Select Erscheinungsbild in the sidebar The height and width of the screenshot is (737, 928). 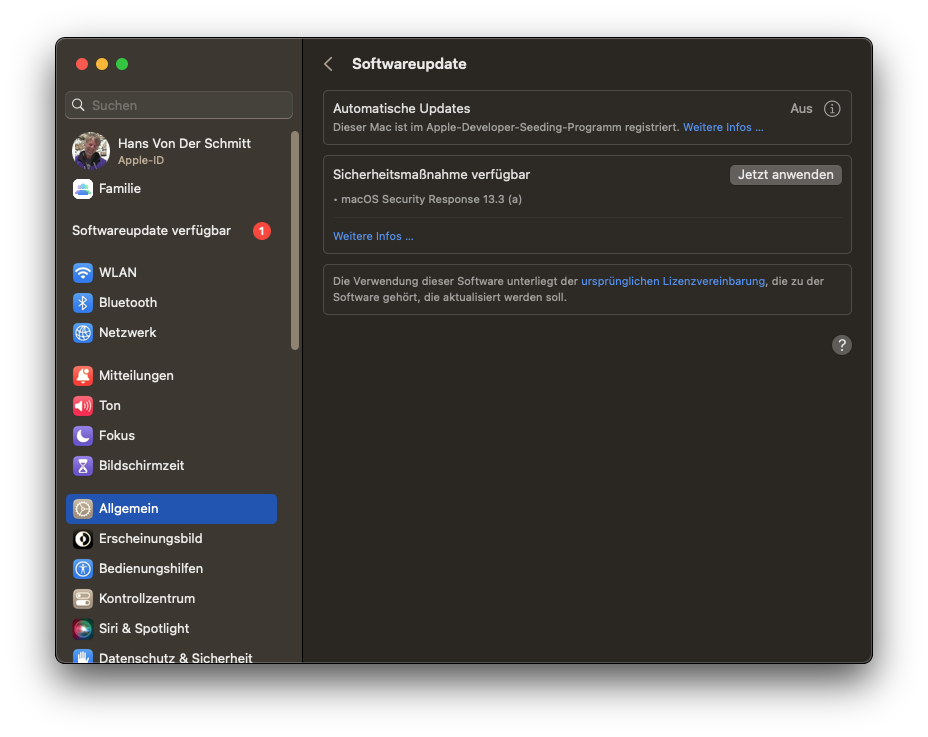coord(150,539)
